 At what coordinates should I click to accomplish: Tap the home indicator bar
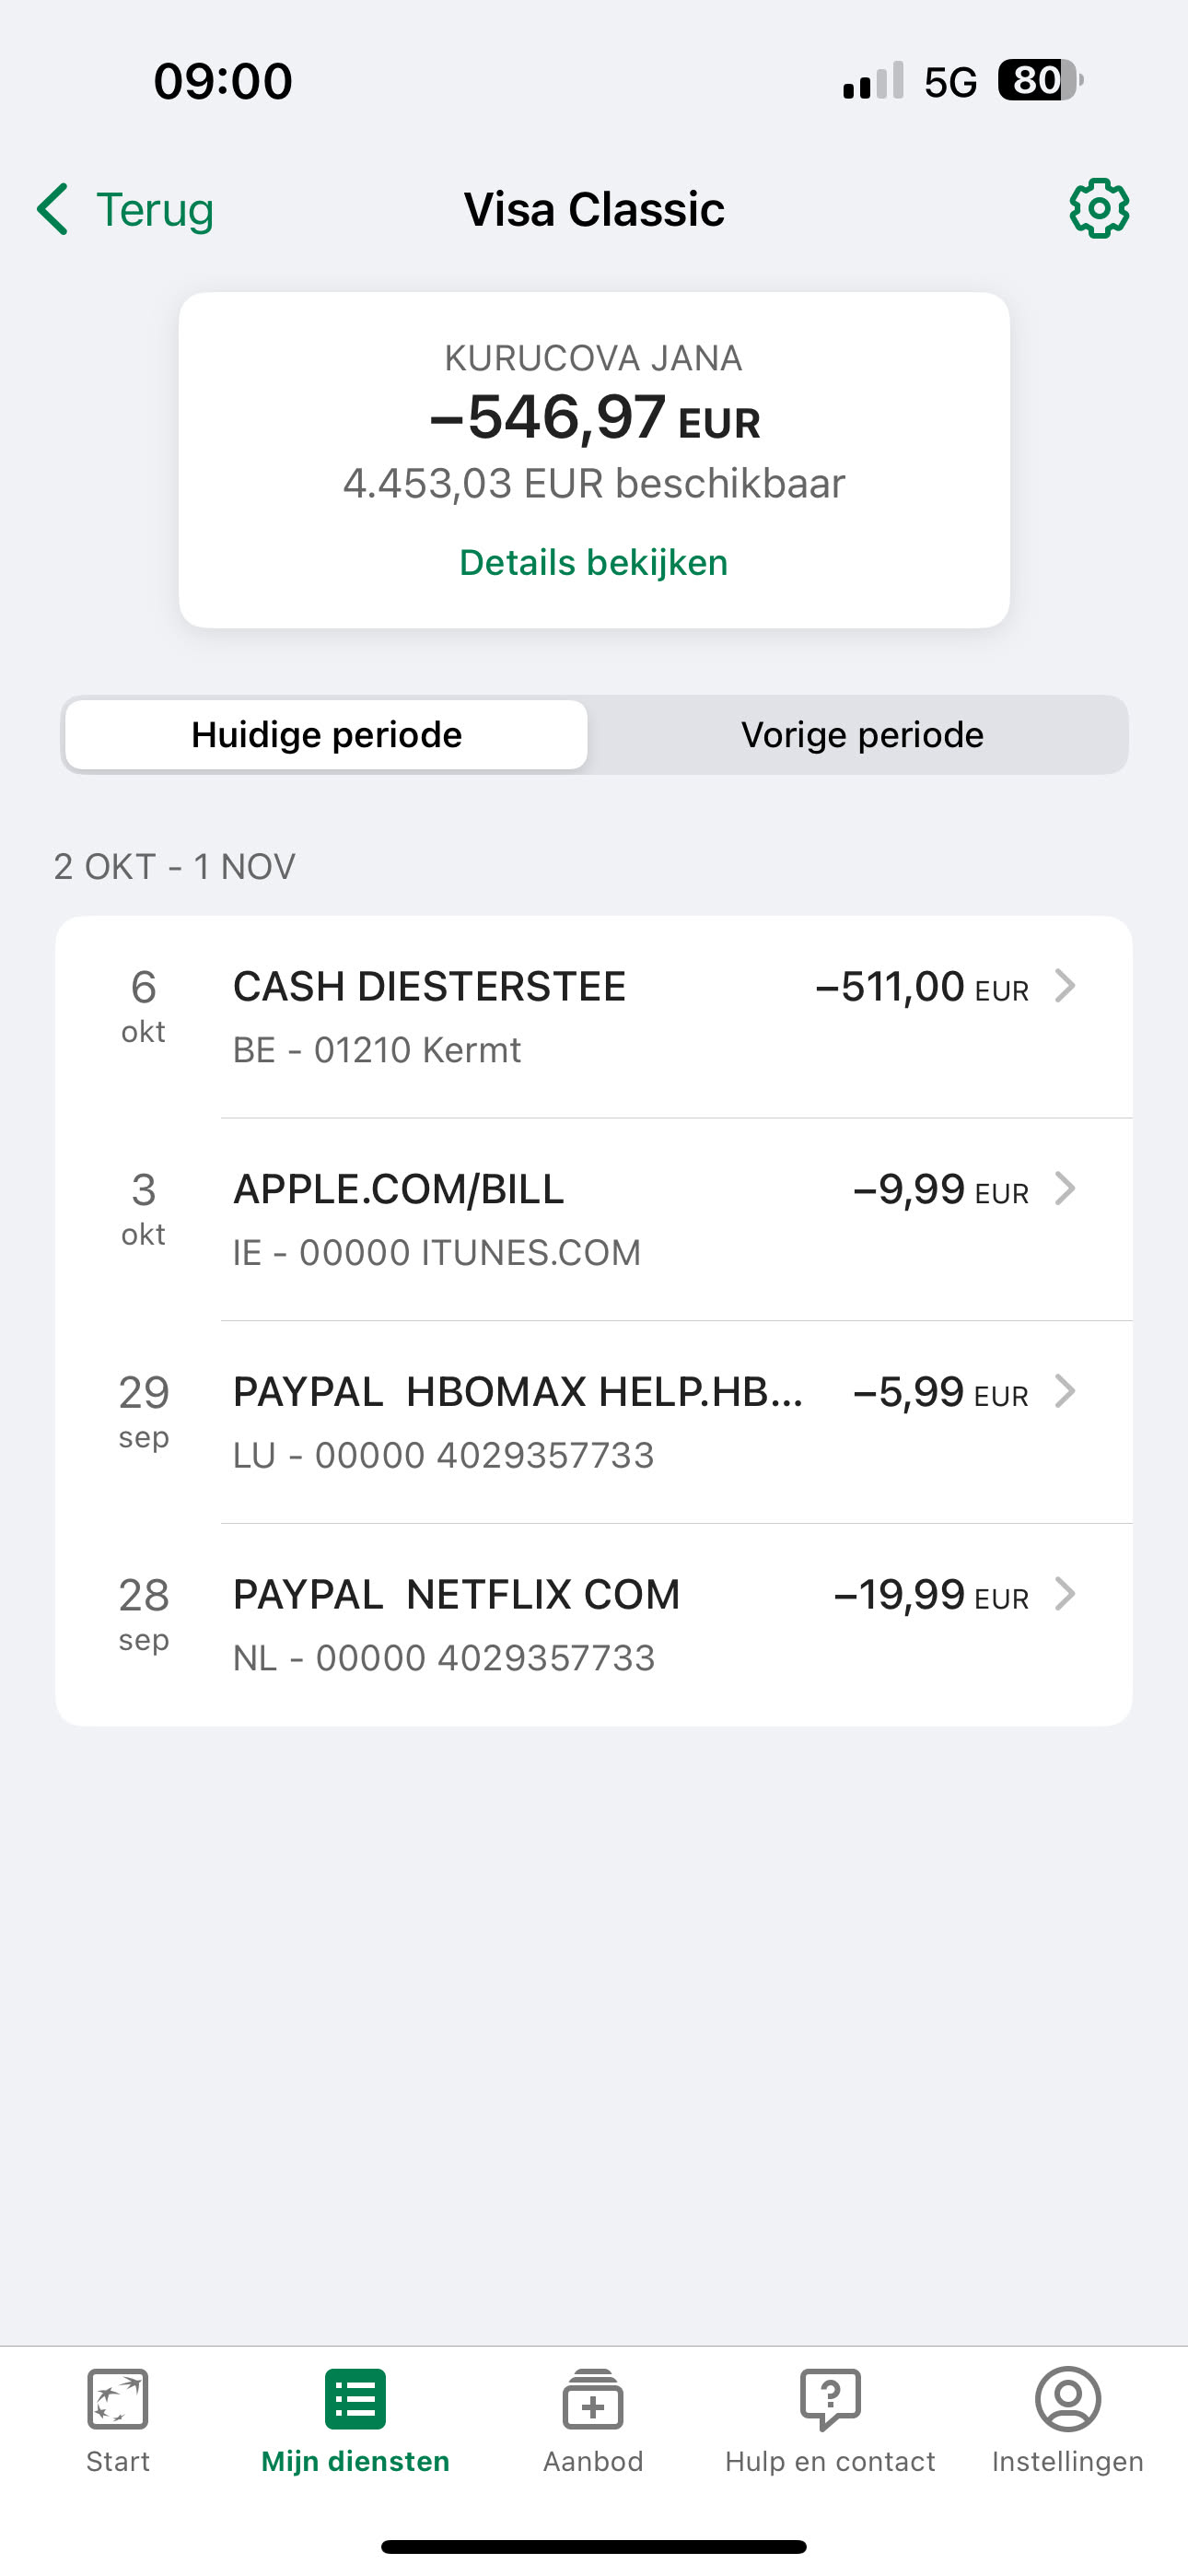point(593,2546)
